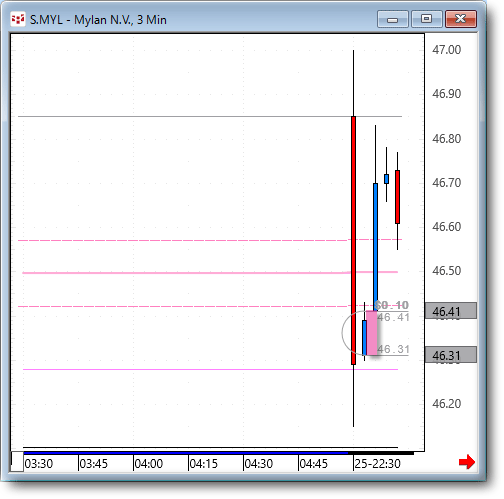Click the small blue candle at 46.71
The width and height of the screenshot is (504, 499).
click(x=386, y=179)
